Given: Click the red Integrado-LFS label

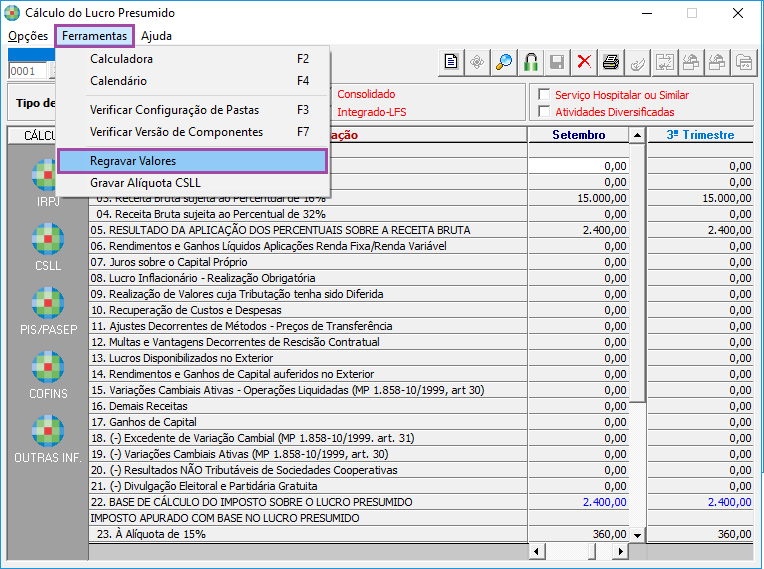Looking at the screenshot, I should (x=372, y=112).
